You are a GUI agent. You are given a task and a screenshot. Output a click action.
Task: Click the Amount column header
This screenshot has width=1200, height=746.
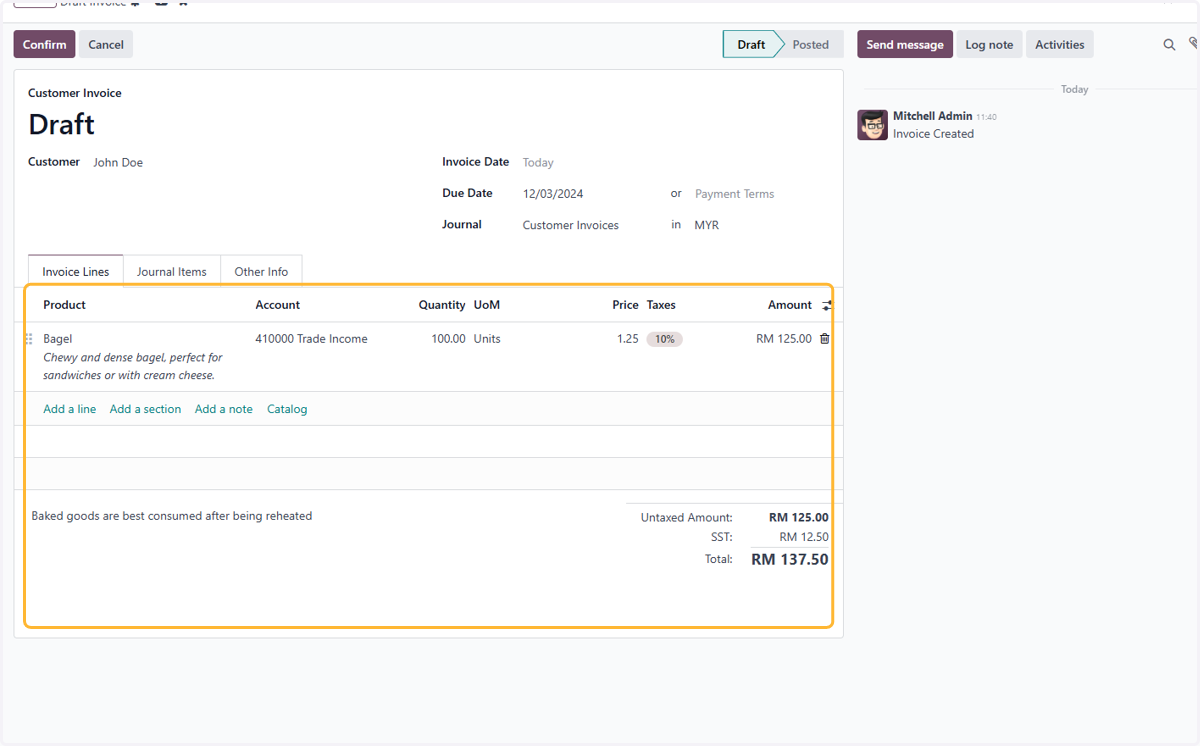coord(790,305)
